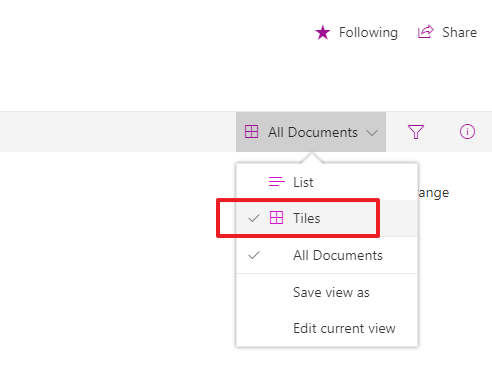Image resolution: width=492 pixels, height=376 pixels.
Task: Open the information details pane icon
Action: 467,132
